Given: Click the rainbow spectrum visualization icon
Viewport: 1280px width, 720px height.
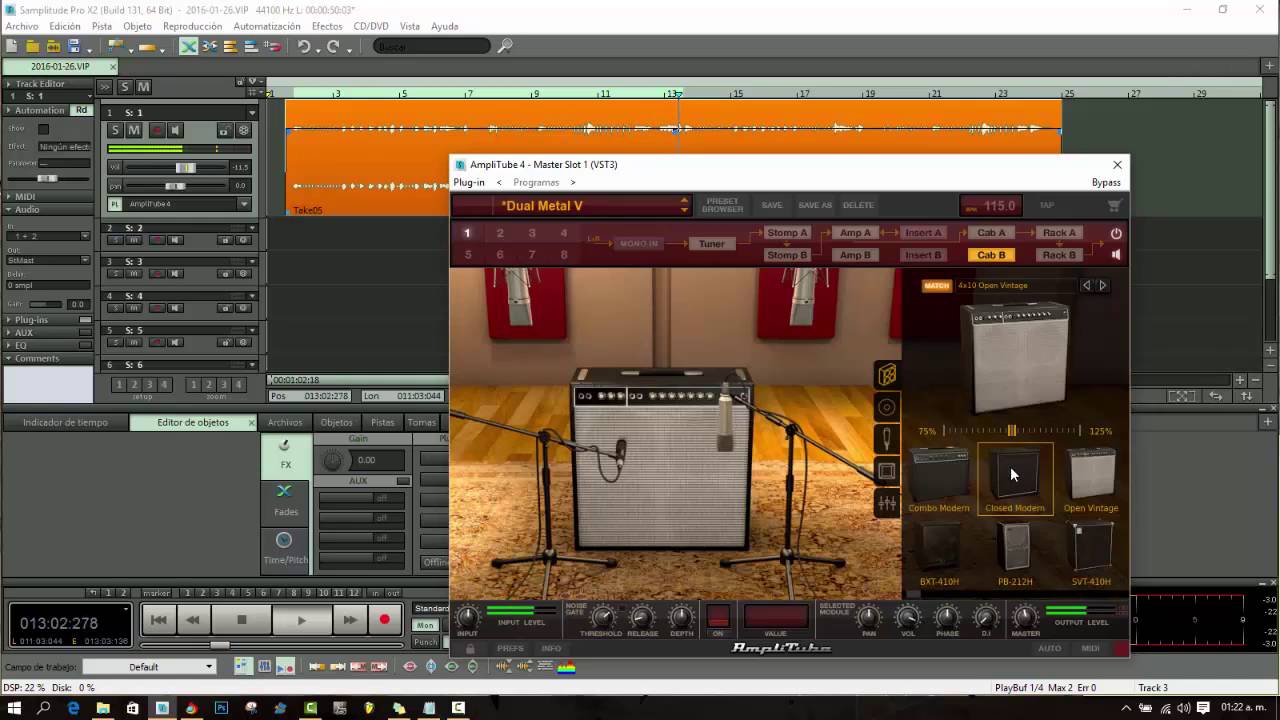Looking at the screenshot, I should tap(566, 666).
